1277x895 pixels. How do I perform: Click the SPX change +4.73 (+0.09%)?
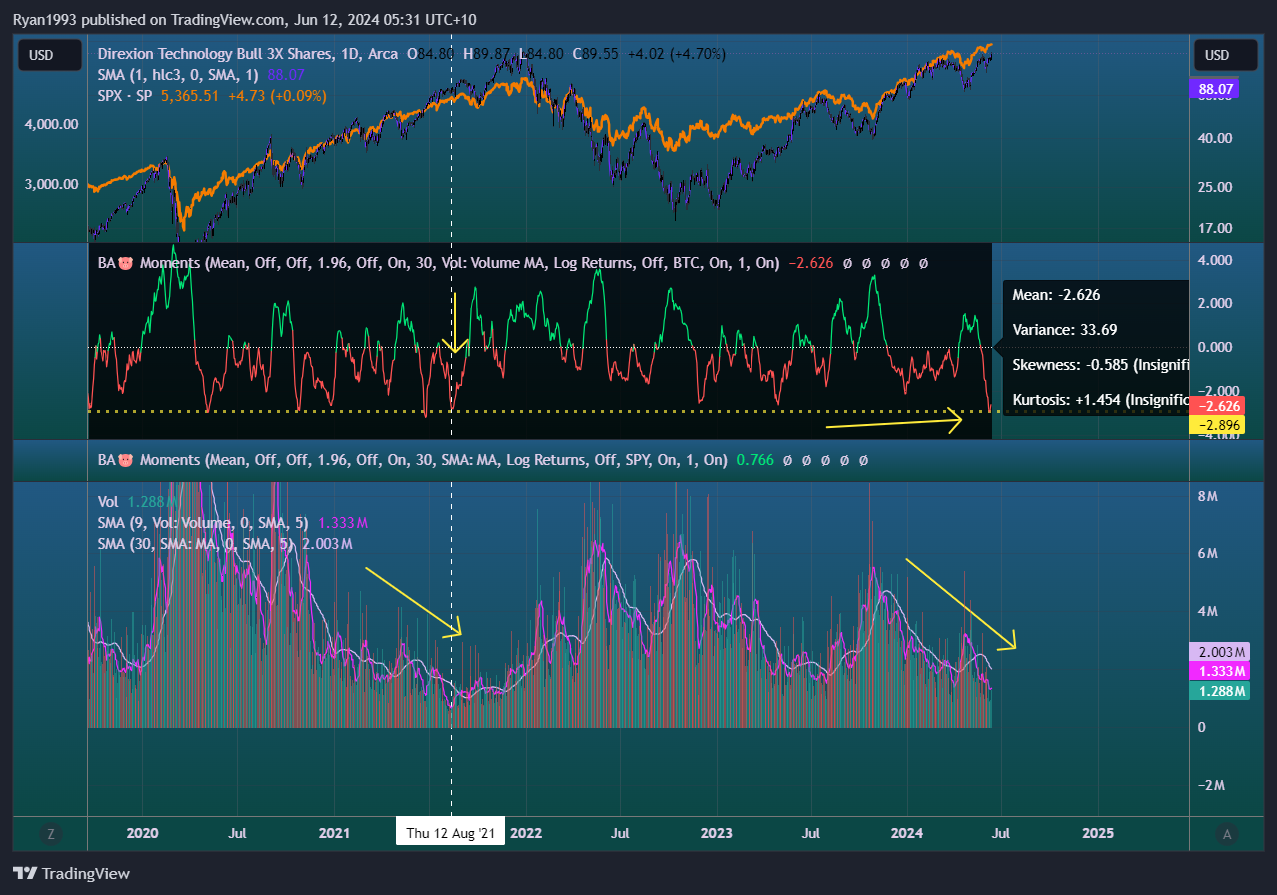(x=277, y=96)
